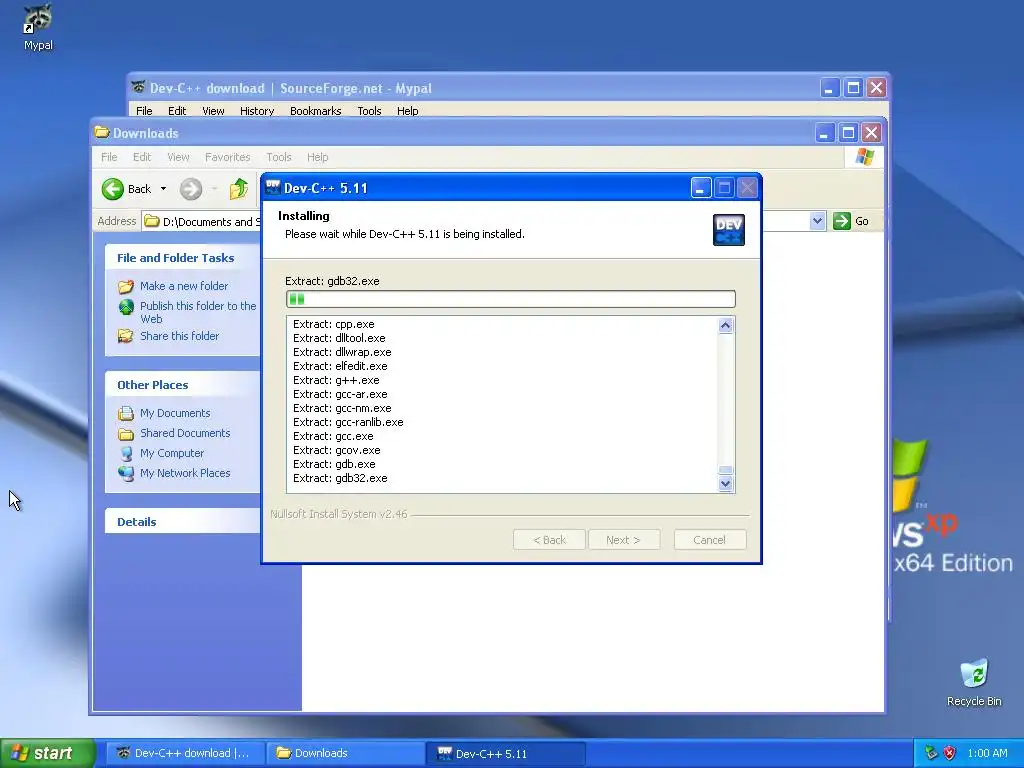
Task: Click the Make a new folder link
Action: [x=184, y=286]
